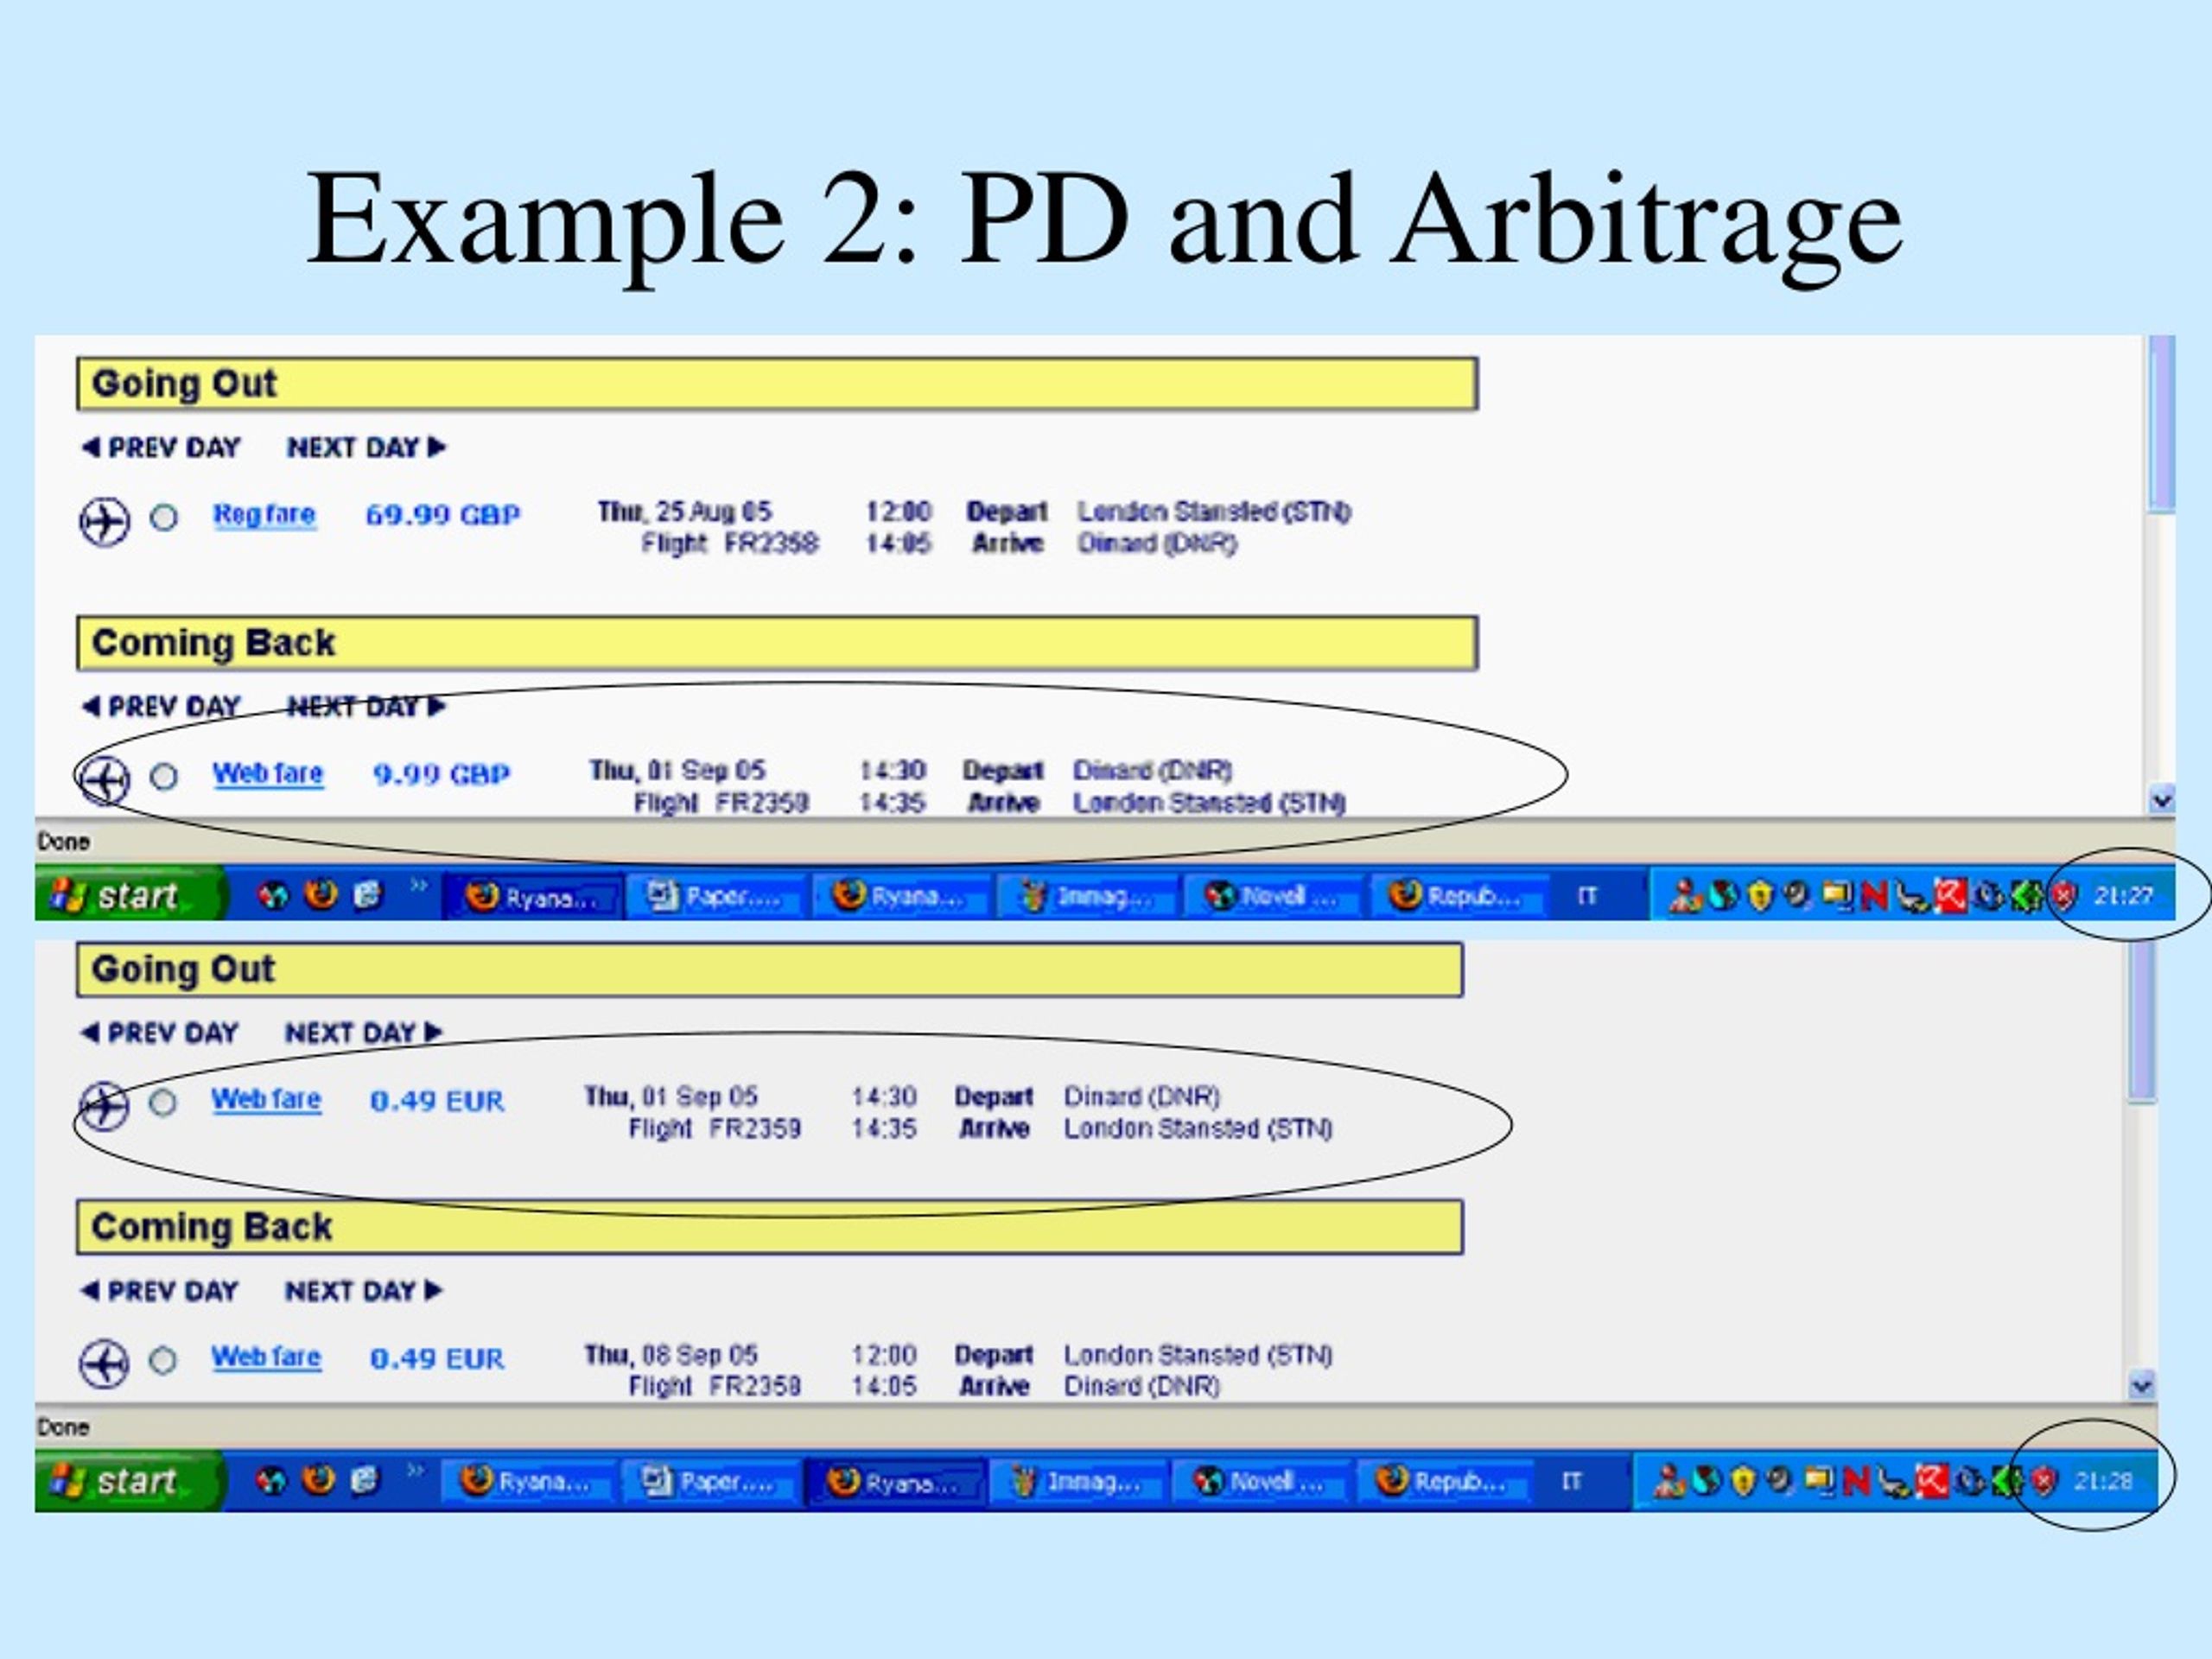Image resolution: width=2212 pixels, height=1659 pixels.
Task: Click the yellow shield tray icon by 21:27
Action: tap(1760, 896)
